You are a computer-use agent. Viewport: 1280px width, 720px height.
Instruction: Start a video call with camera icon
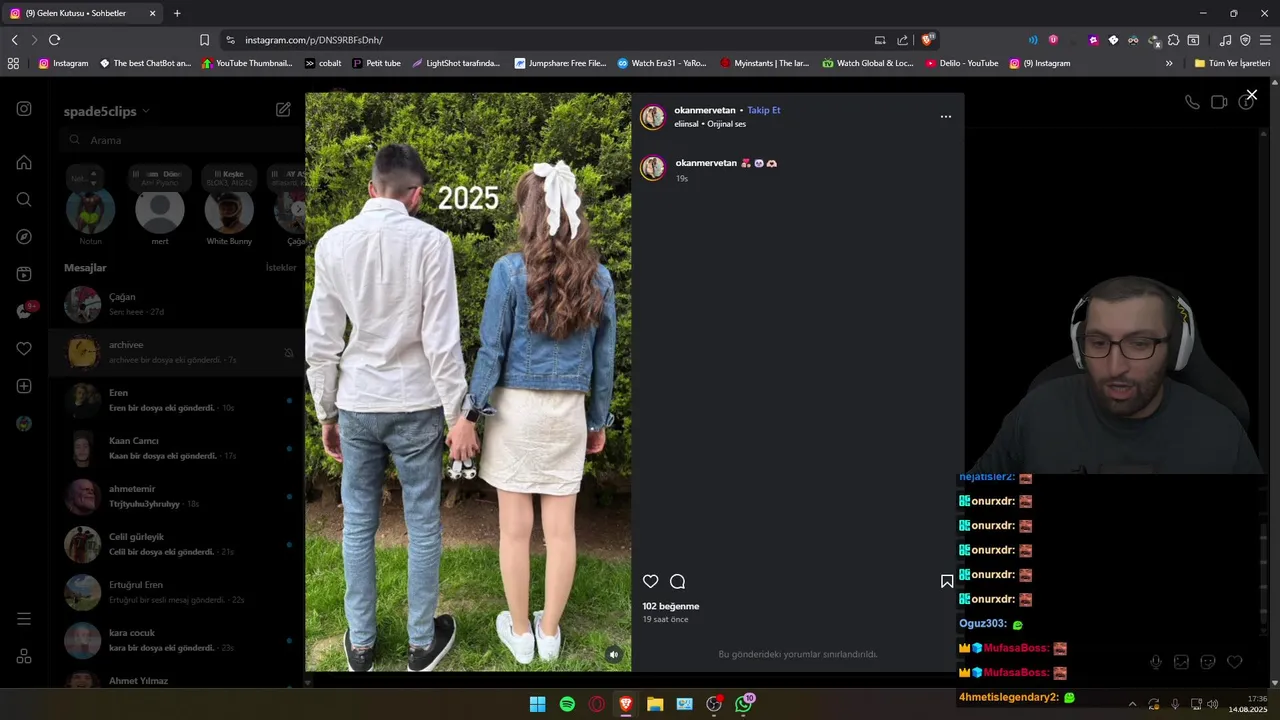point(1219,102)
